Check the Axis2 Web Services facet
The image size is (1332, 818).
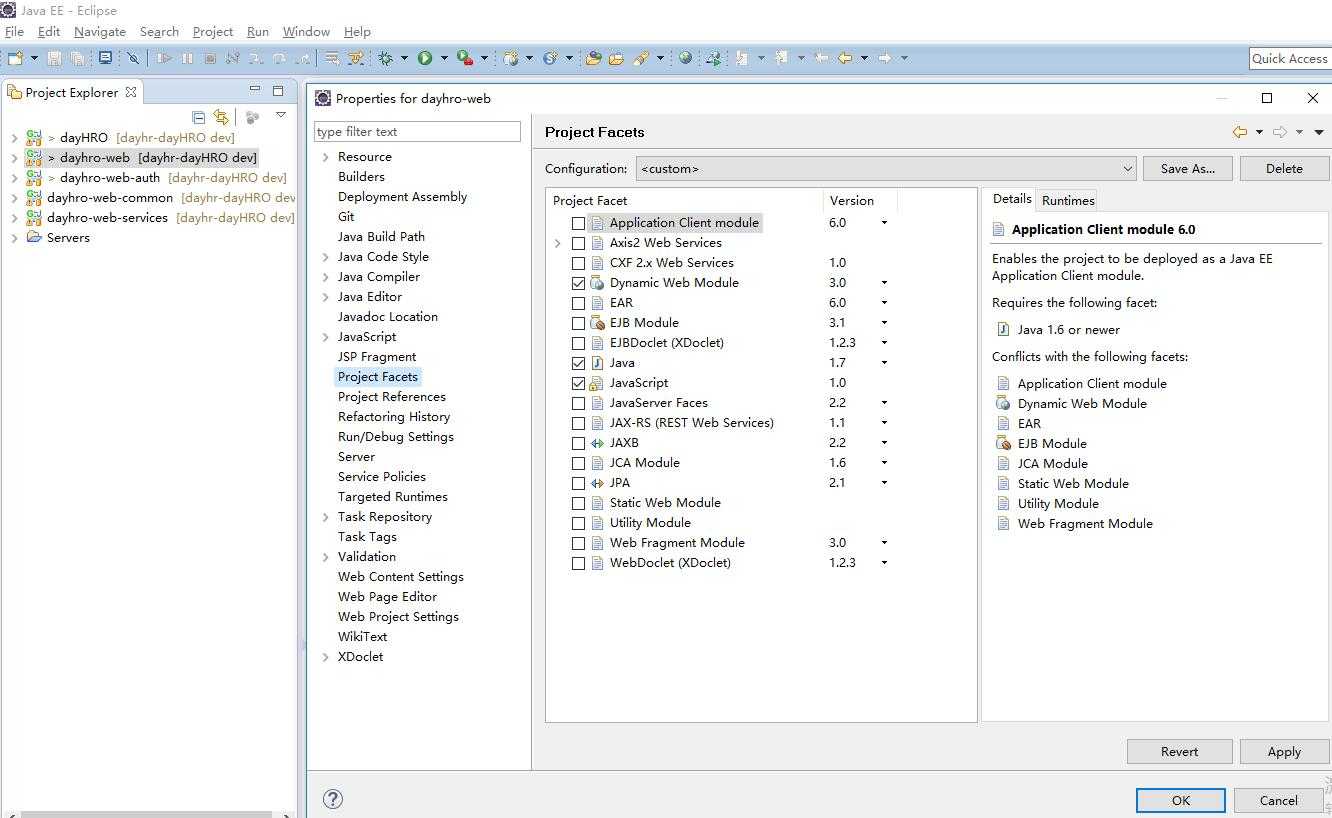(578, 243)
